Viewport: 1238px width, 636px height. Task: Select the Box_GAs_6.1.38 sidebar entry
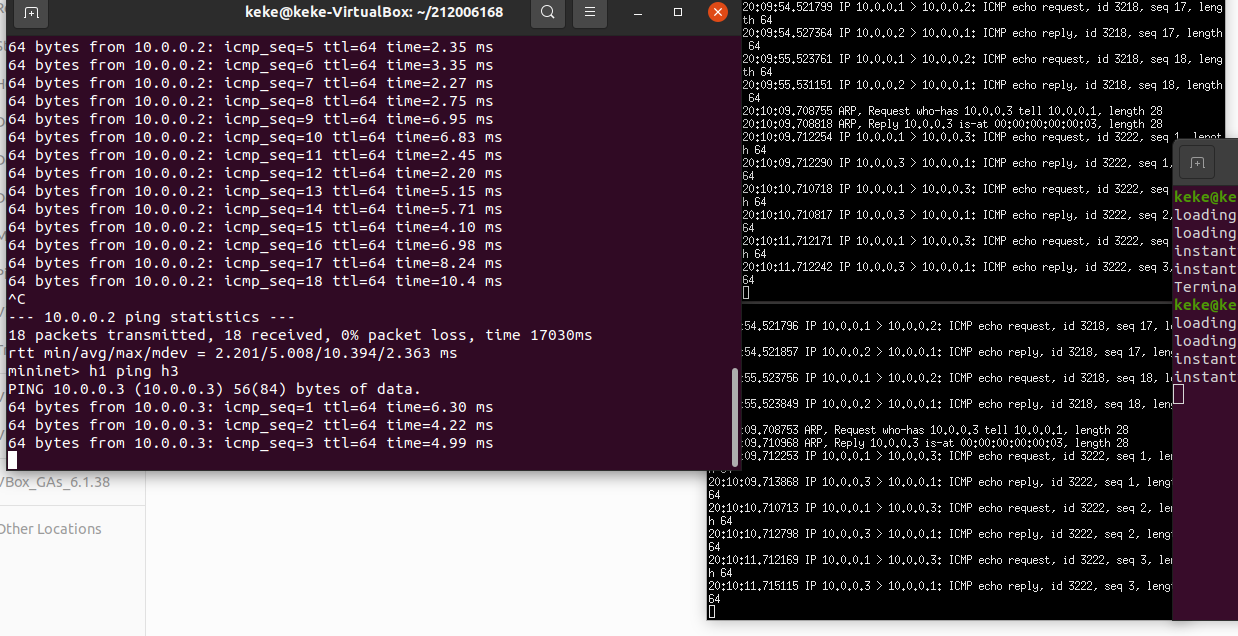55,482
